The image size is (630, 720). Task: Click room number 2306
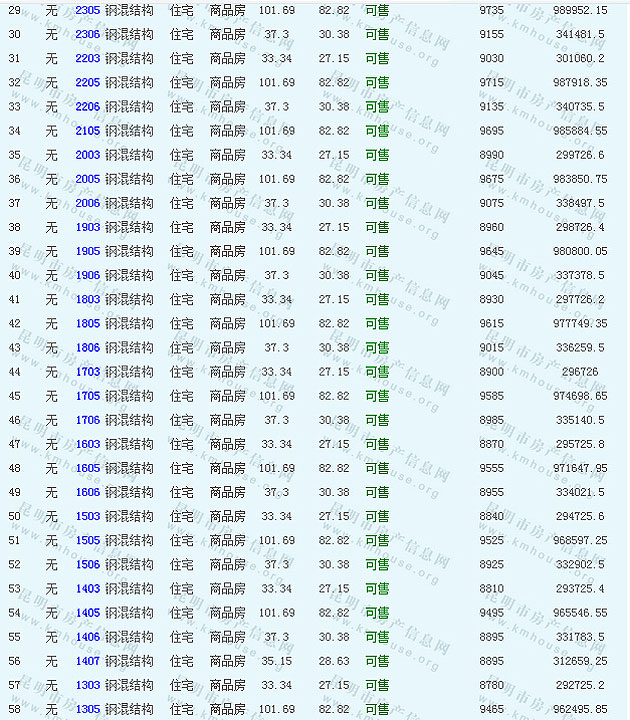(x=87, y=34)
